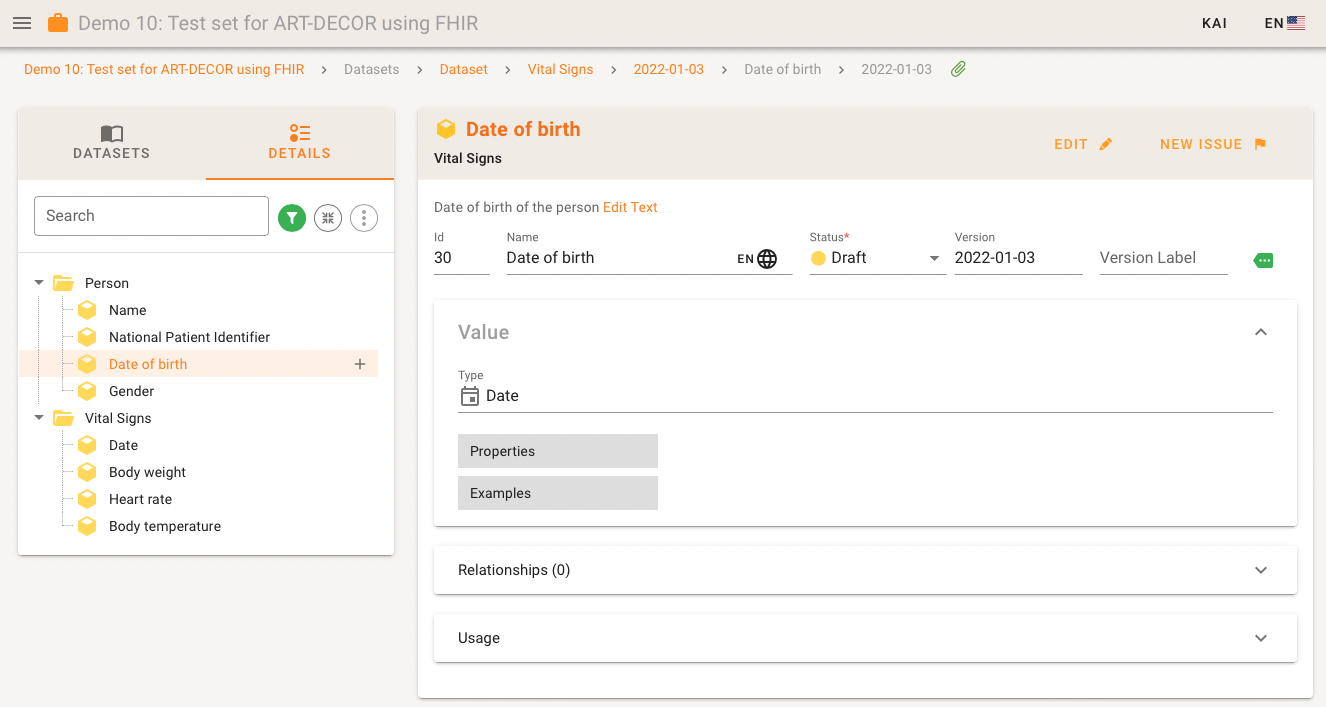The height and width of the screenshot is (707, 1326).
Task: Click the globe language icon in Name field
Action: pos(767,259)
